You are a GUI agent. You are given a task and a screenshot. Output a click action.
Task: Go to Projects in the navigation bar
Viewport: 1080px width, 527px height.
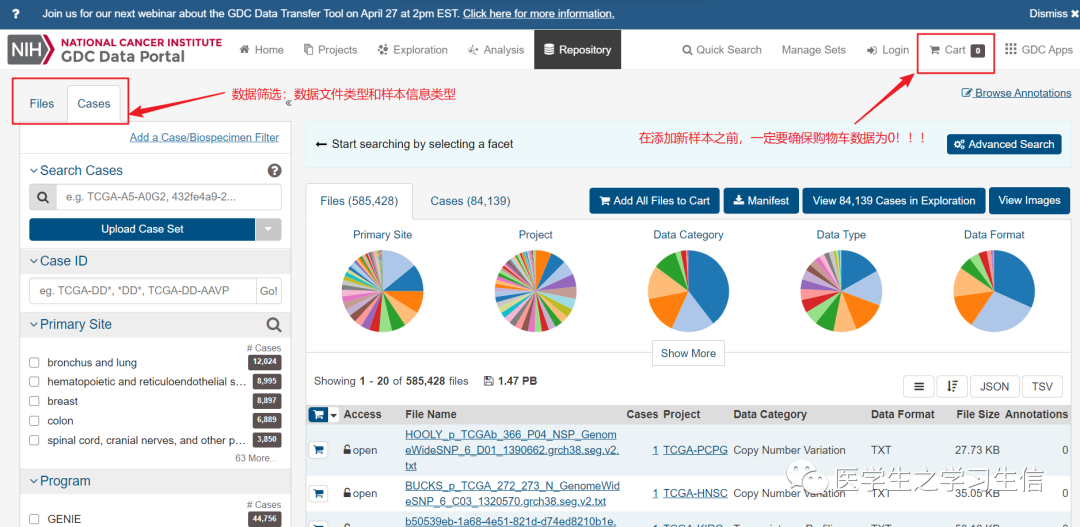click(x=330, y=50)
